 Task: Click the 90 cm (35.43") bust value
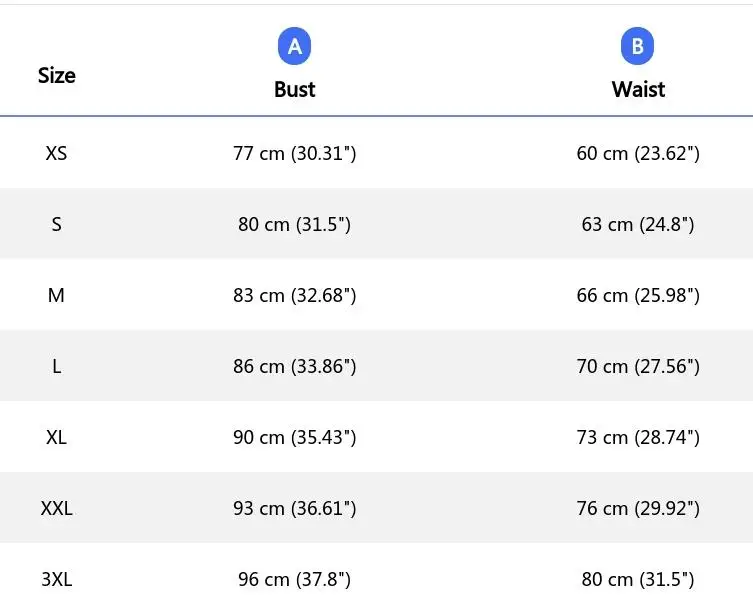294,438
